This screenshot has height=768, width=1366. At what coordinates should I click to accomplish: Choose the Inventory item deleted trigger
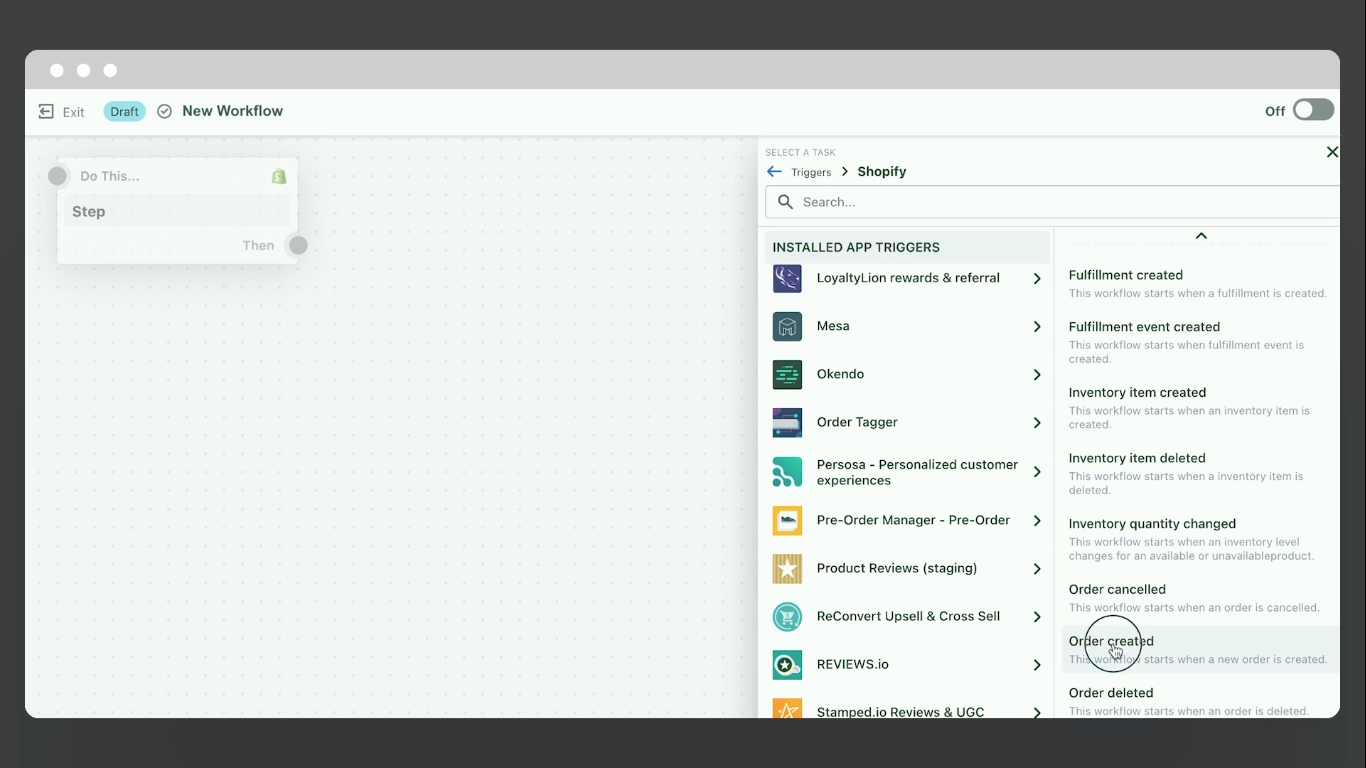pos(1198,473)
